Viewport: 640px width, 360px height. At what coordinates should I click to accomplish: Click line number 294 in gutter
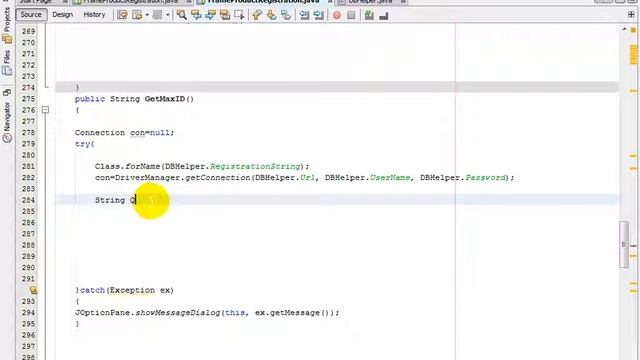29,313
